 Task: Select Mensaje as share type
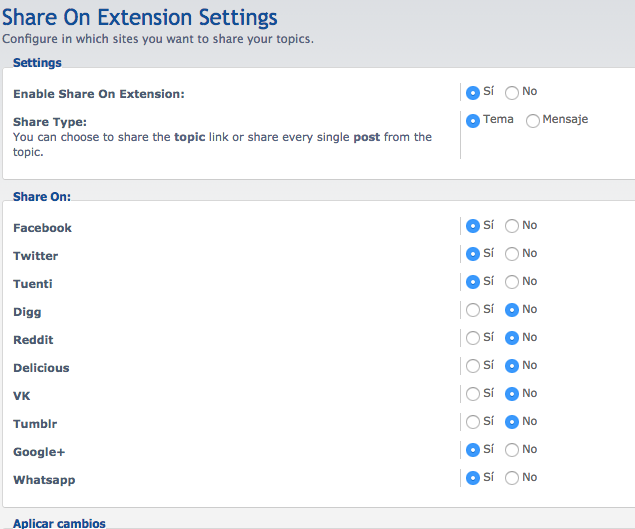pos(532,121)
